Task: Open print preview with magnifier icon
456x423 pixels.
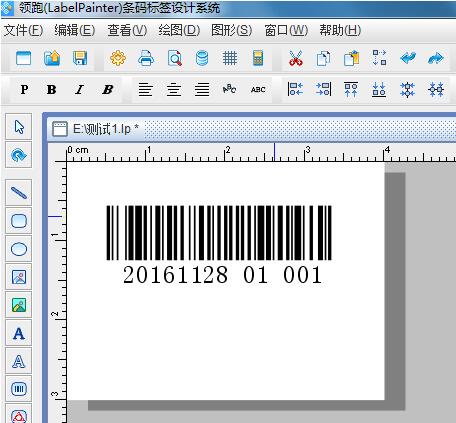Action: coord(175,59)
